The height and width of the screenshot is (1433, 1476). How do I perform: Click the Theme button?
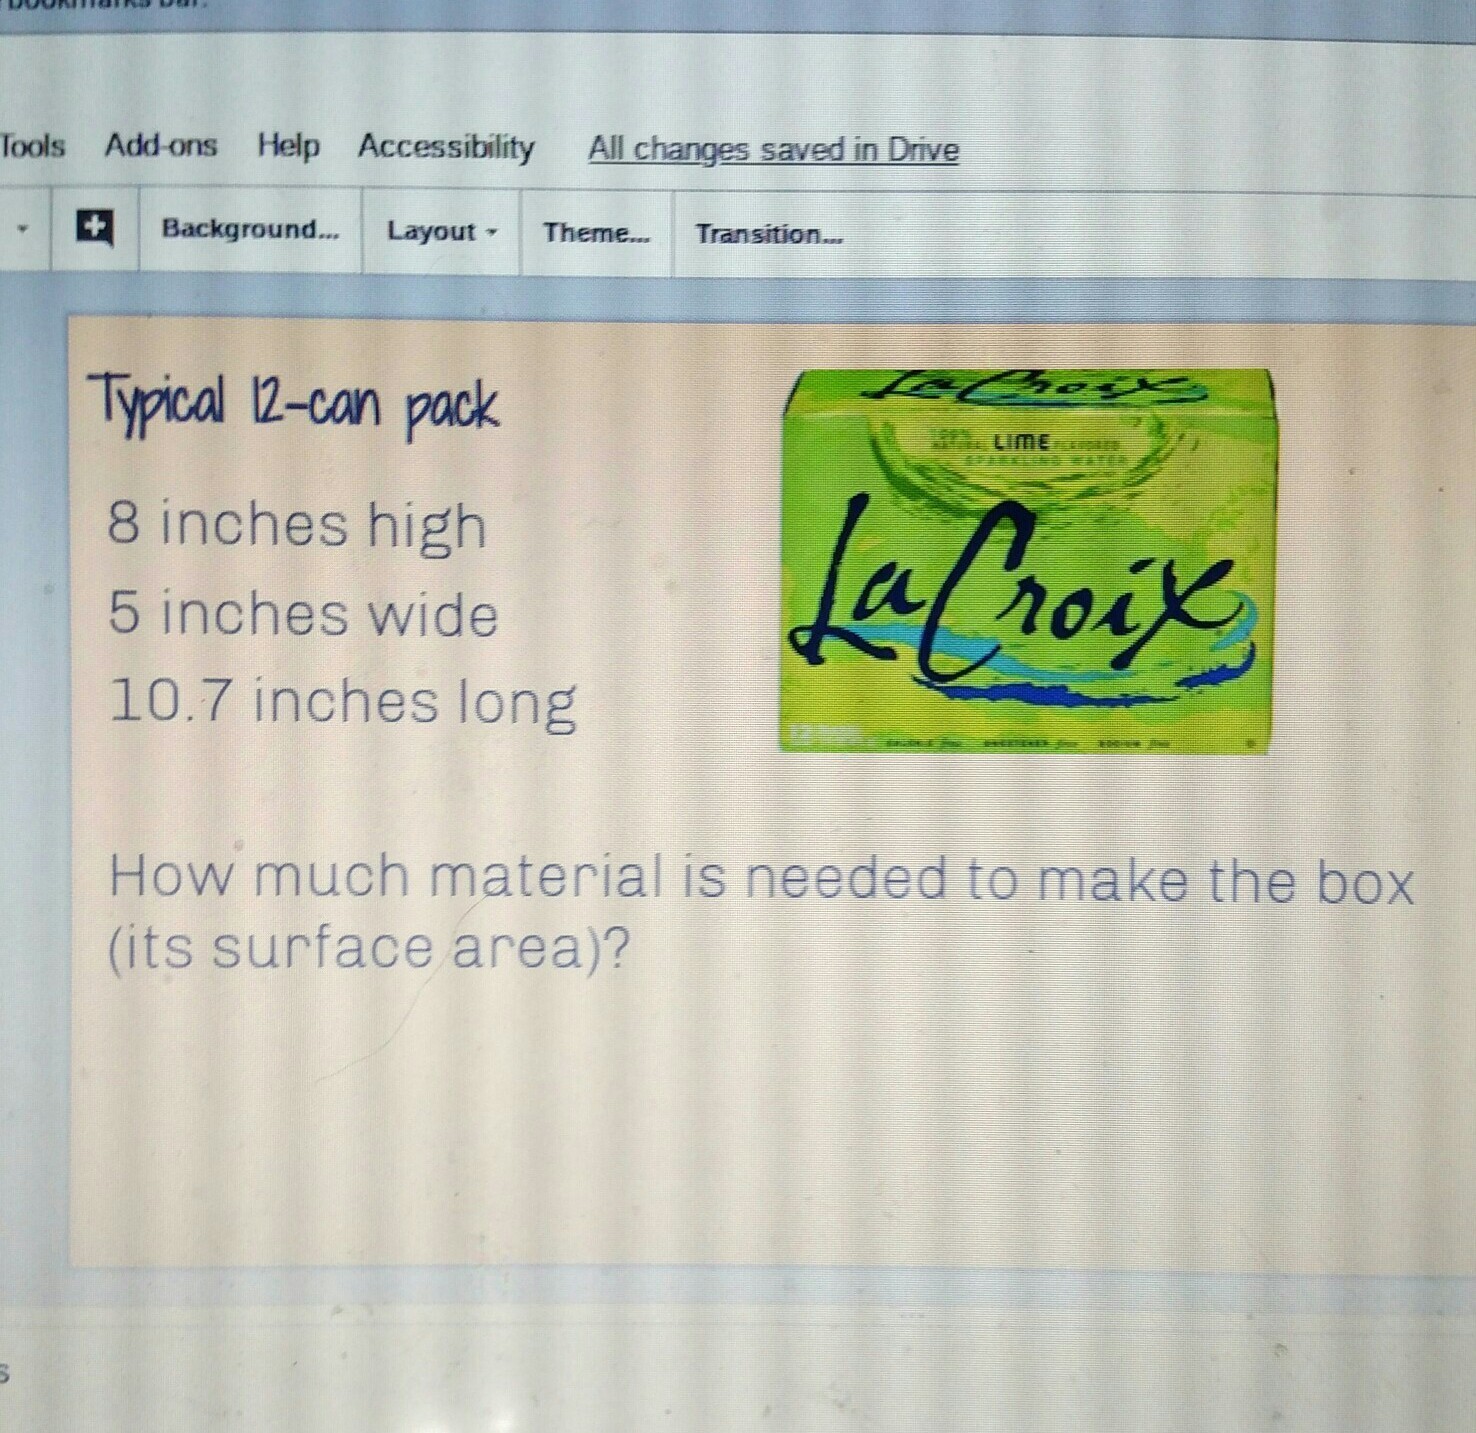(x=596, y=233)
